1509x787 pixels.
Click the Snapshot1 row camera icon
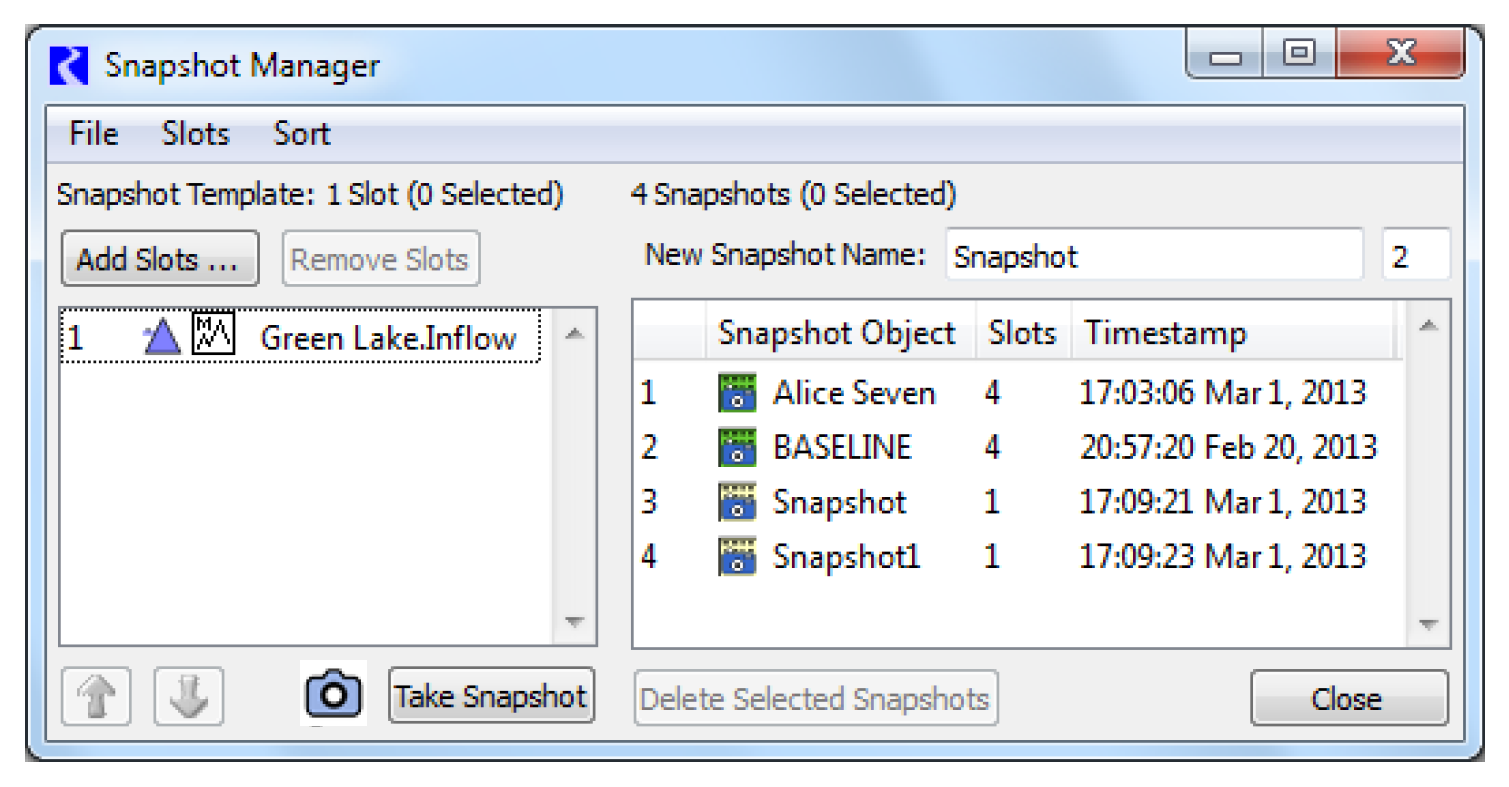[738, 556]
